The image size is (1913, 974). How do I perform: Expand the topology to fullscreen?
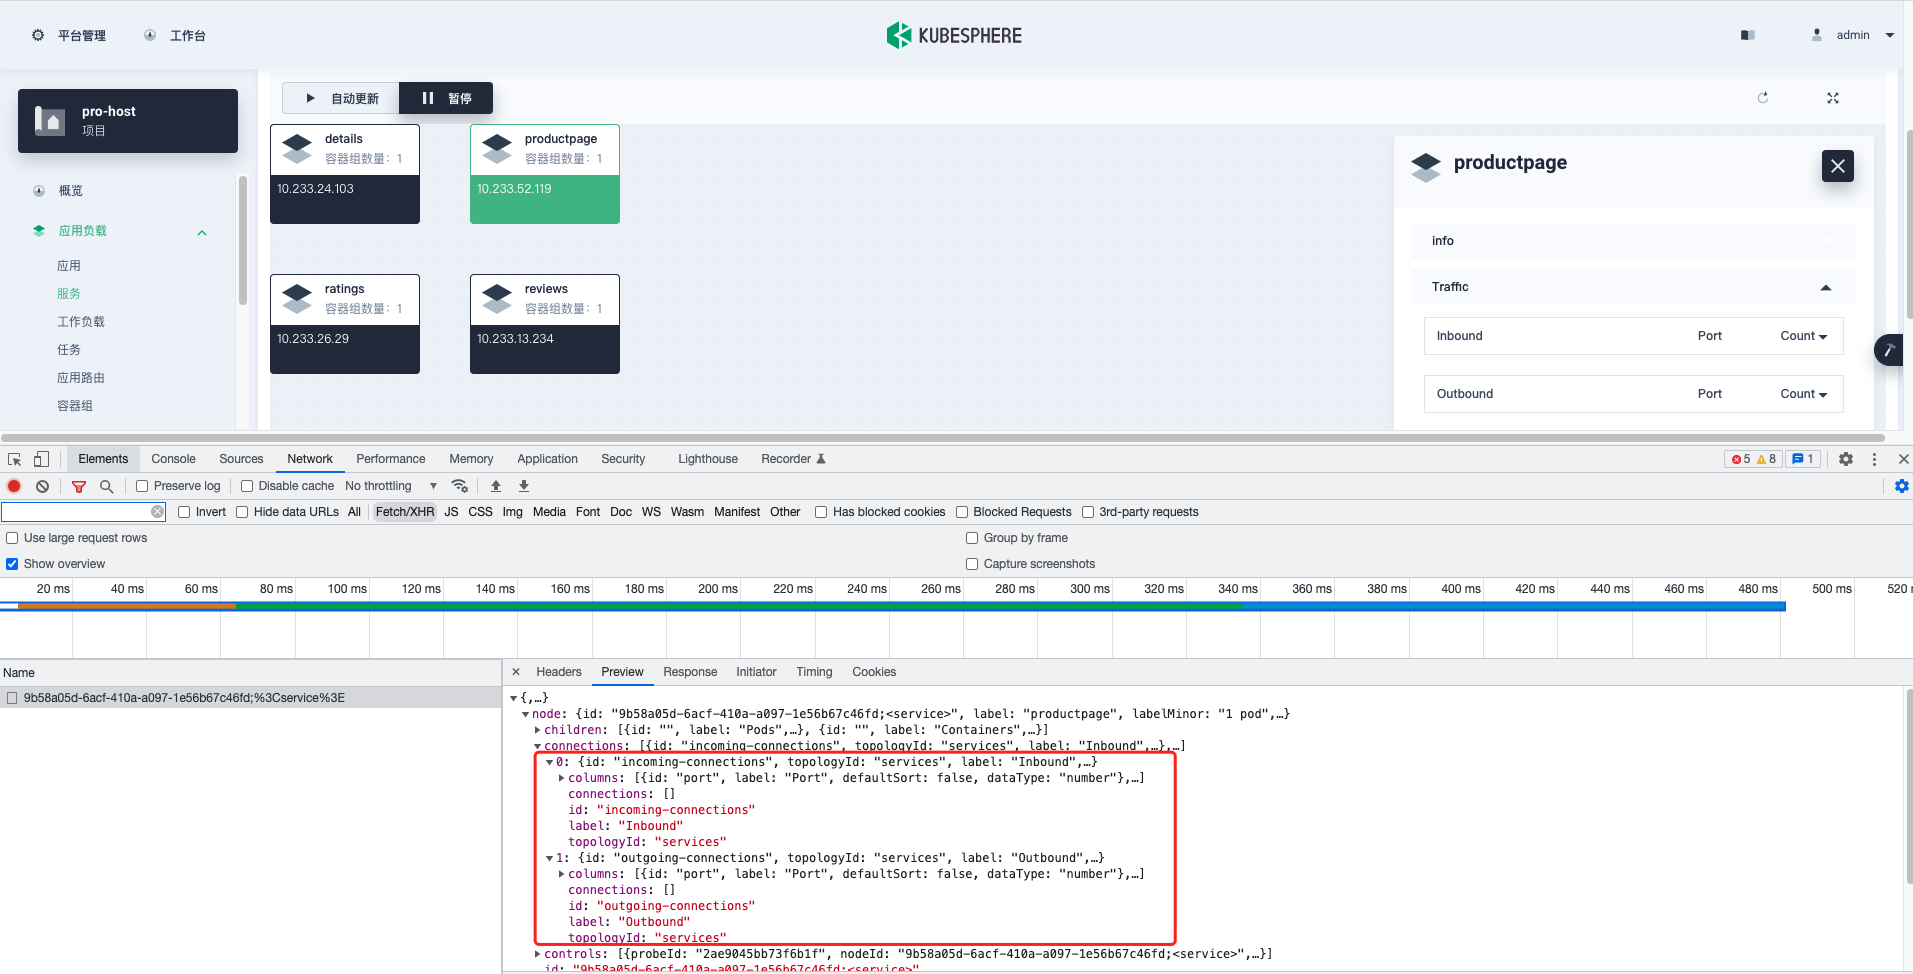coord(1833,98)
